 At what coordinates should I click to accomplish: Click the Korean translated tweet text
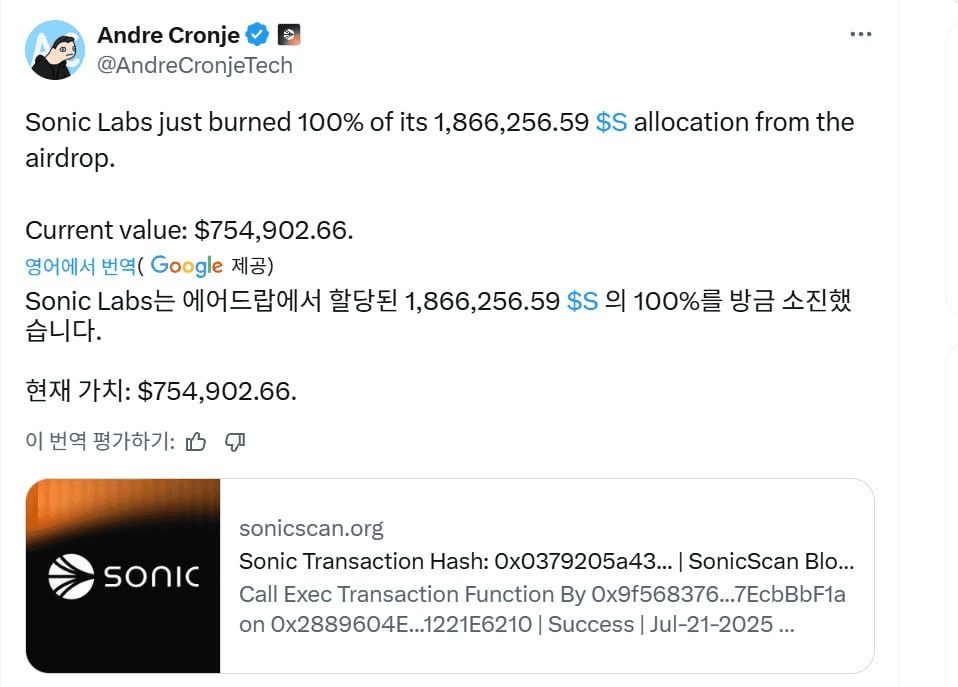click(439, 315)
